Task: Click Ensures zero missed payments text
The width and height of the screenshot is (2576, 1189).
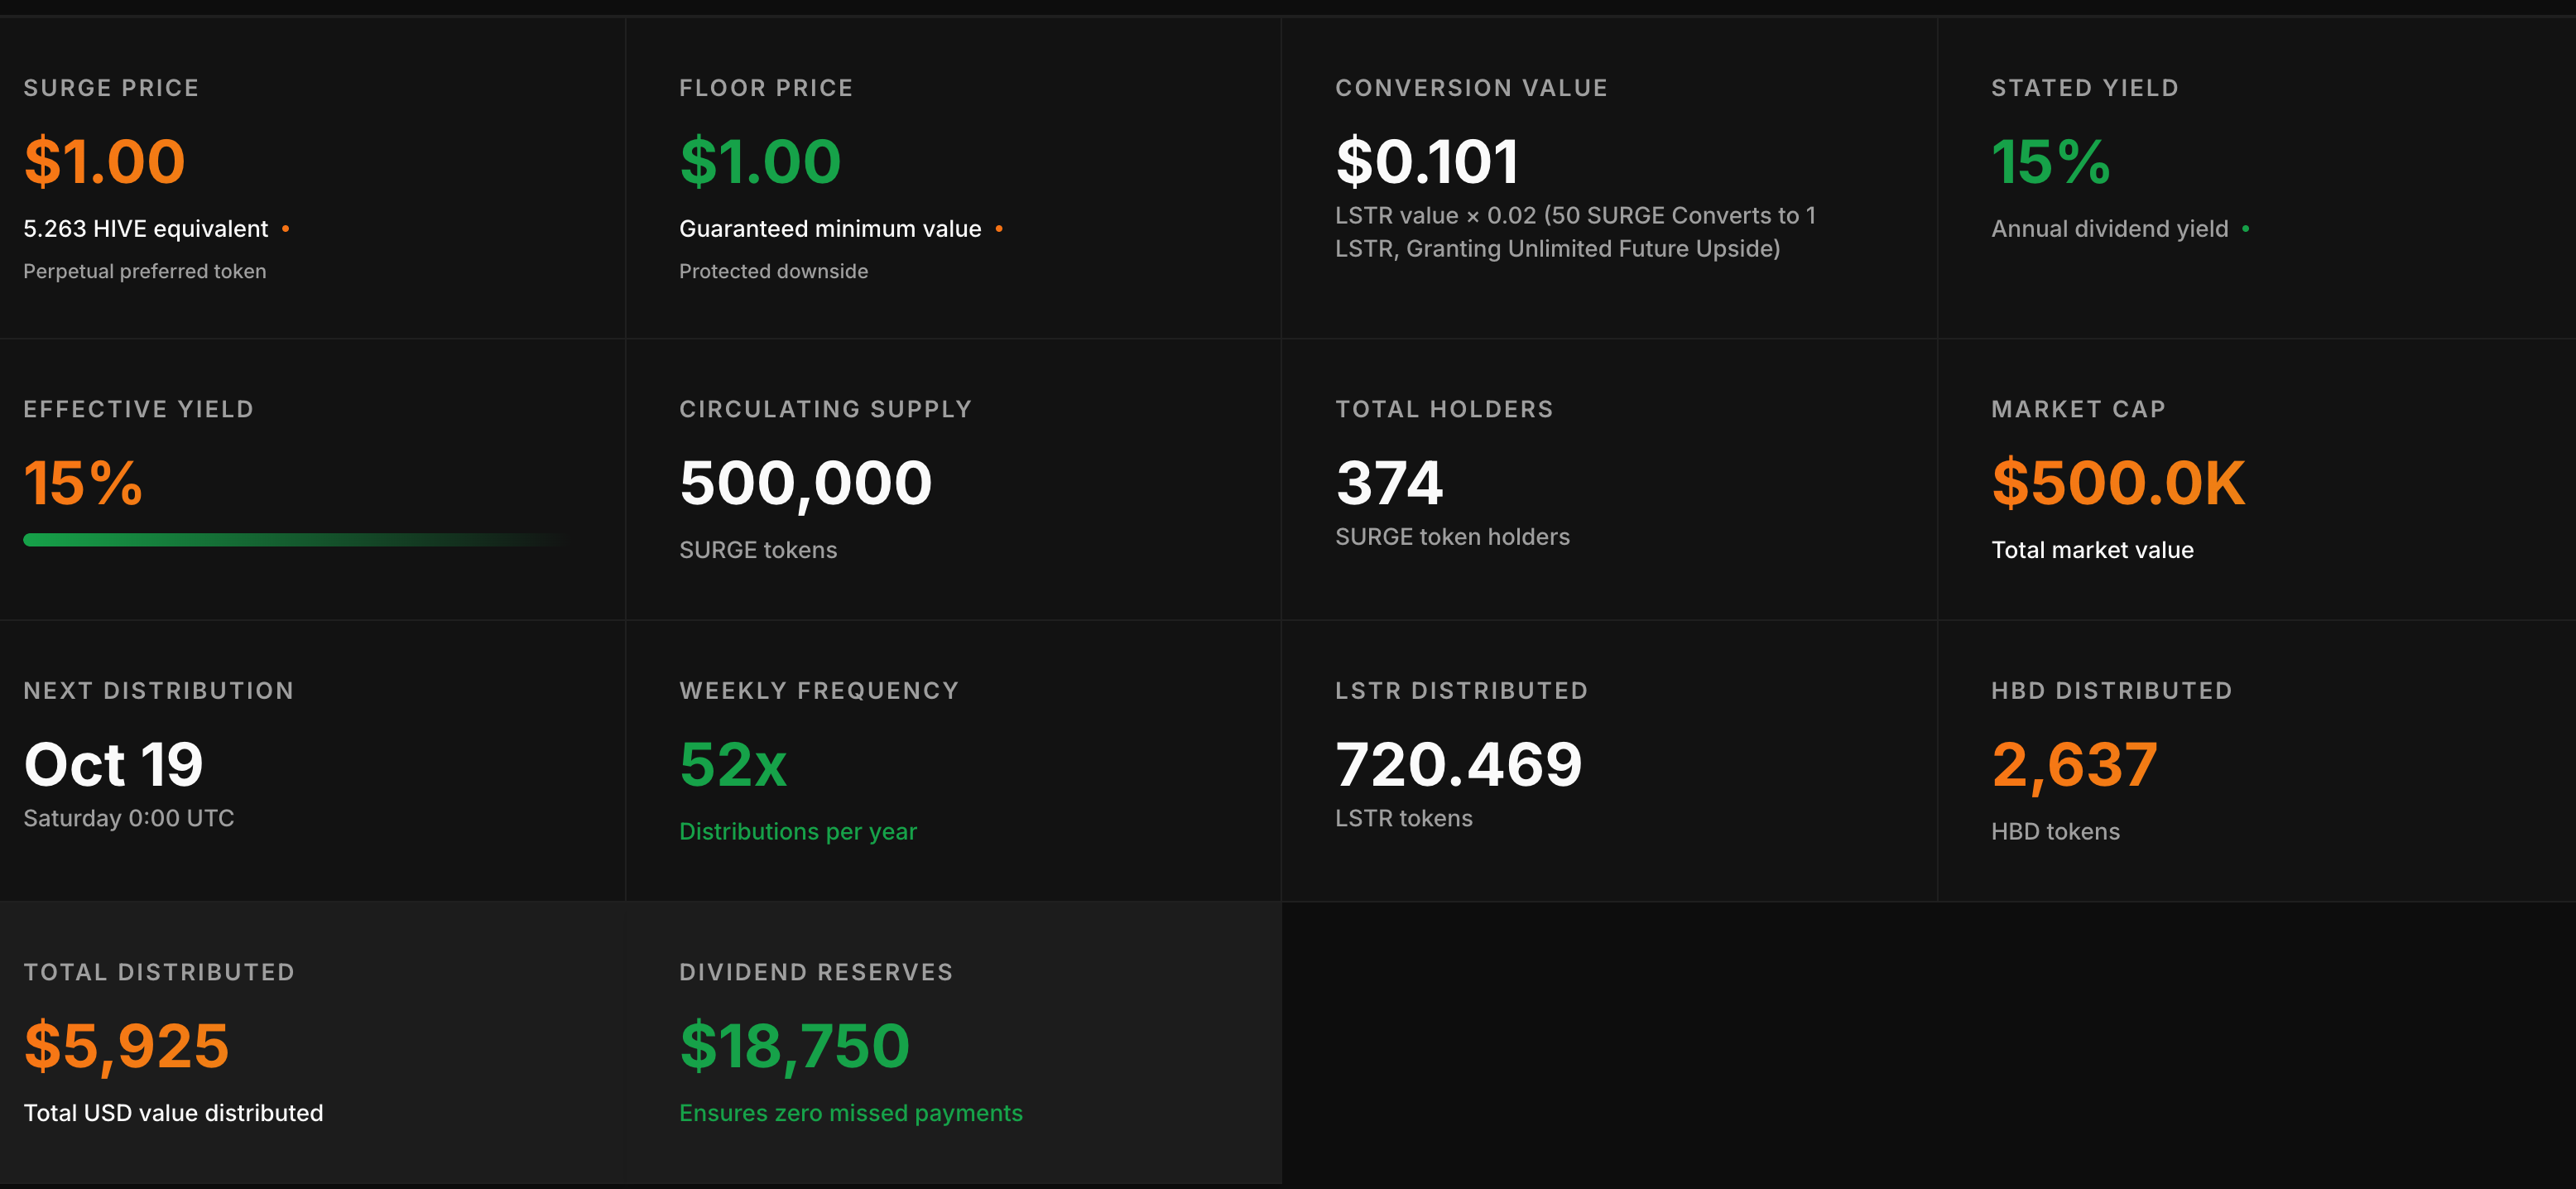Action: click(850, 1113)
